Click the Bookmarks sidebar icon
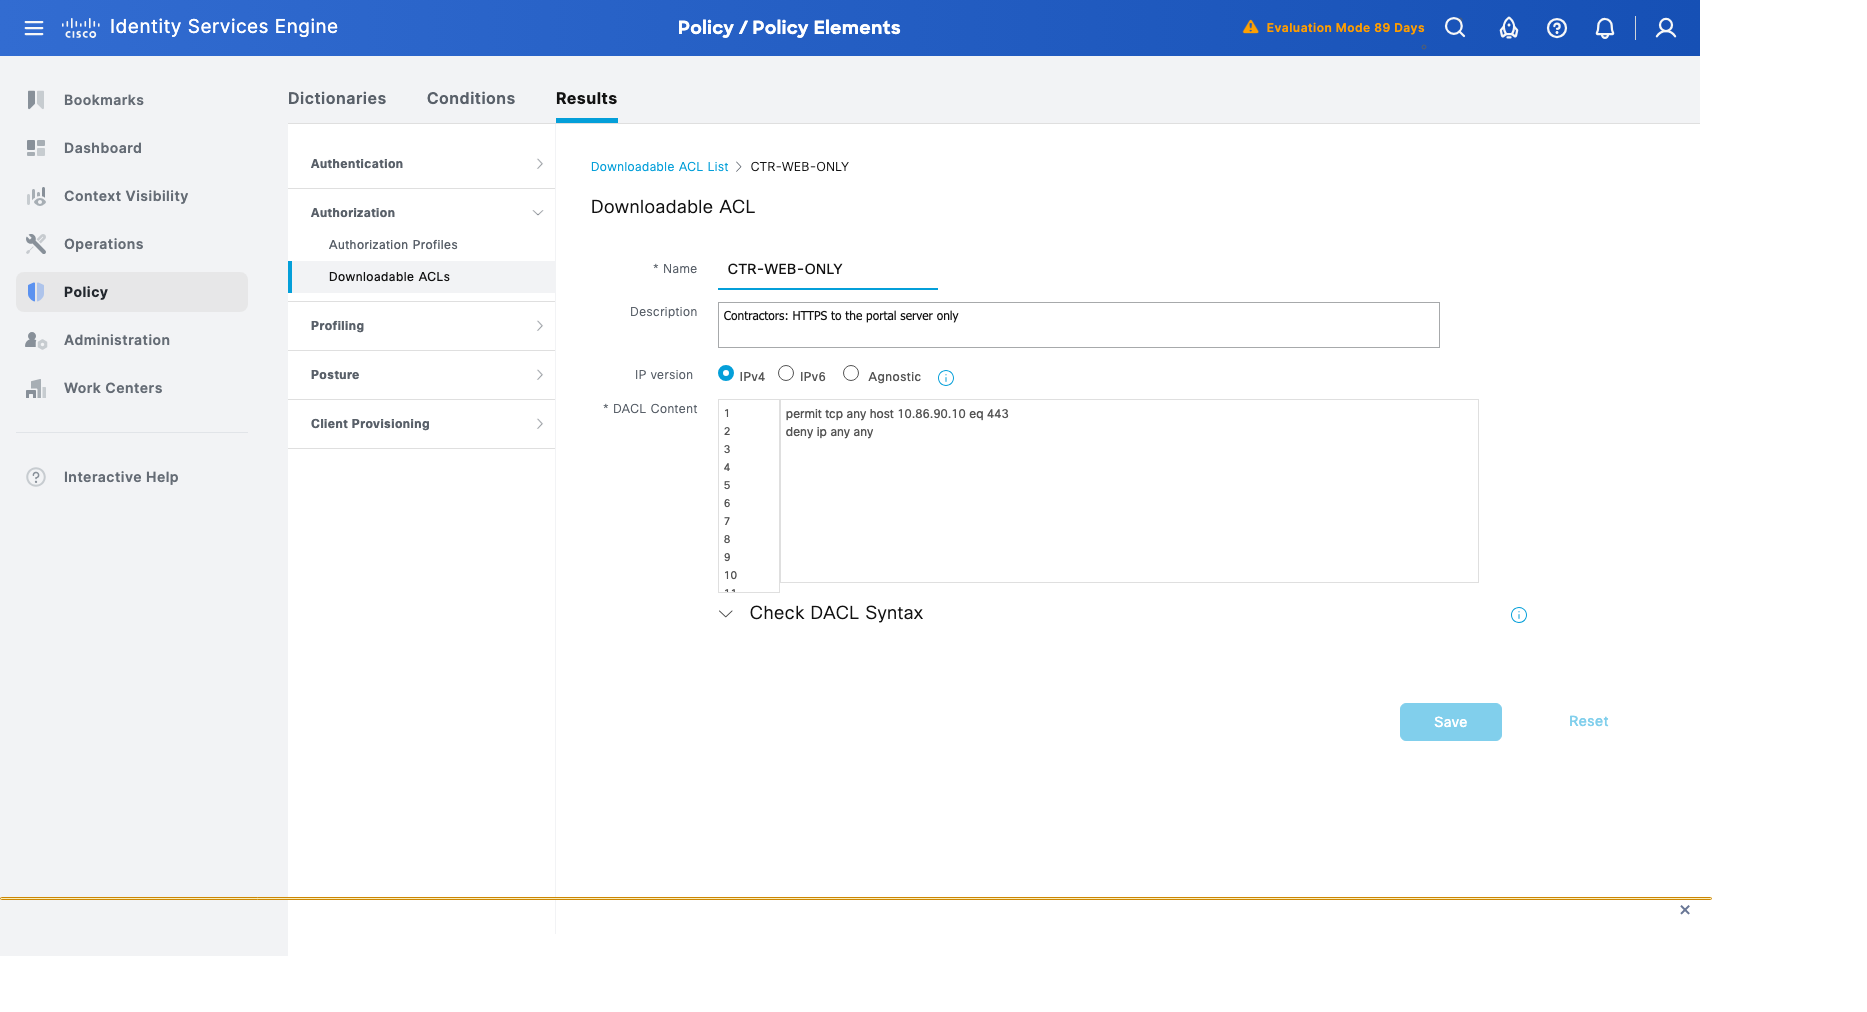 pyautogui.click(x=36, y=100)
